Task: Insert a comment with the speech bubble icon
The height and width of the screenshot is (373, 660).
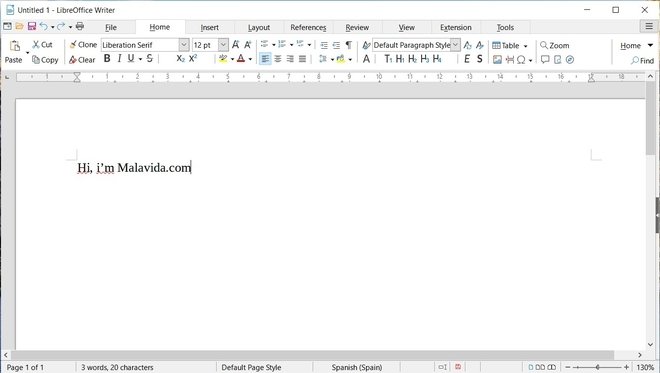Action: coord(545,59)
